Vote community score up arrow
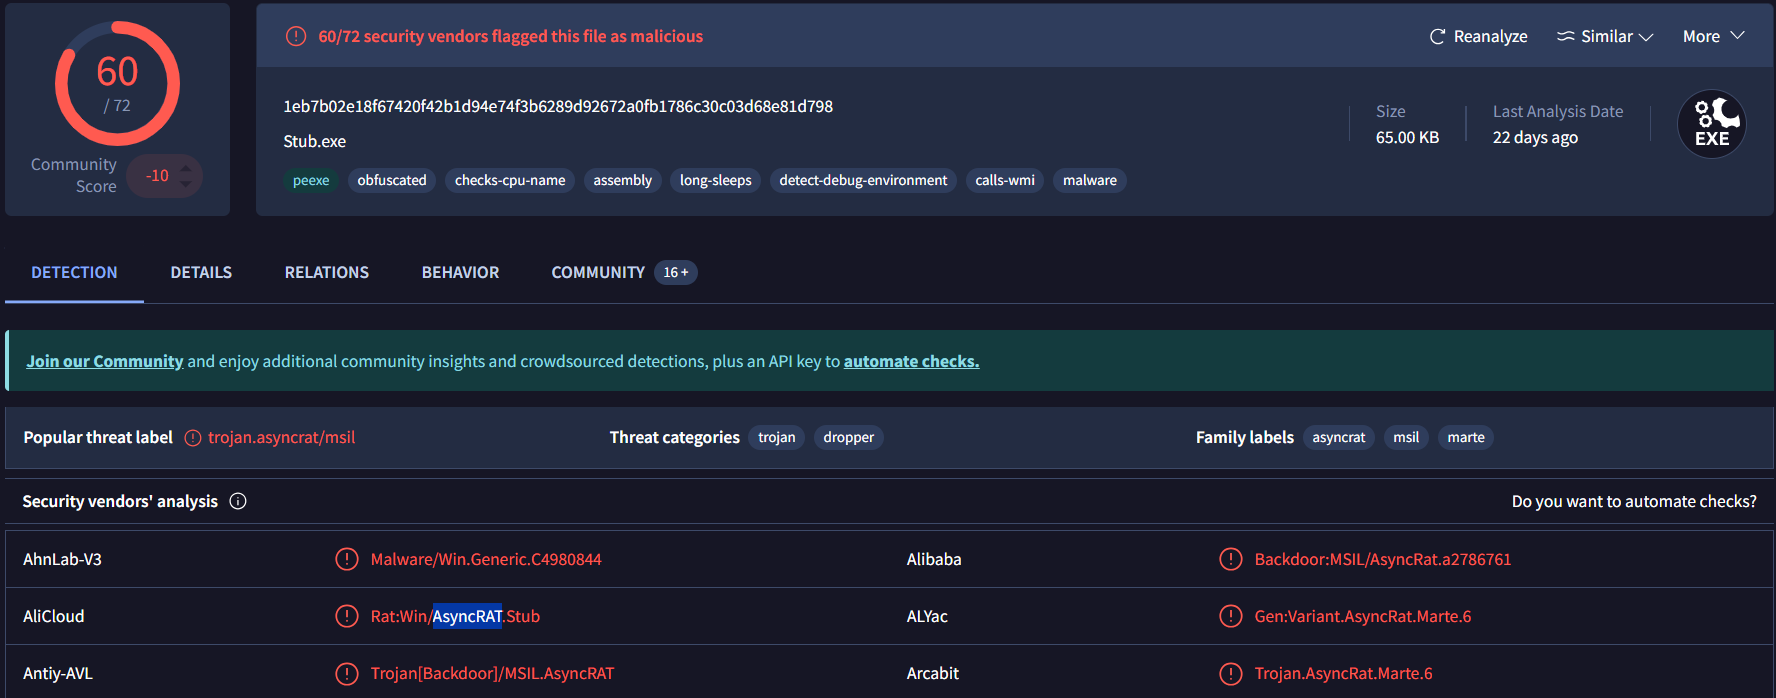Image resolution: width=1776 pixels, height=698 pixels. [x=186, y=167]
